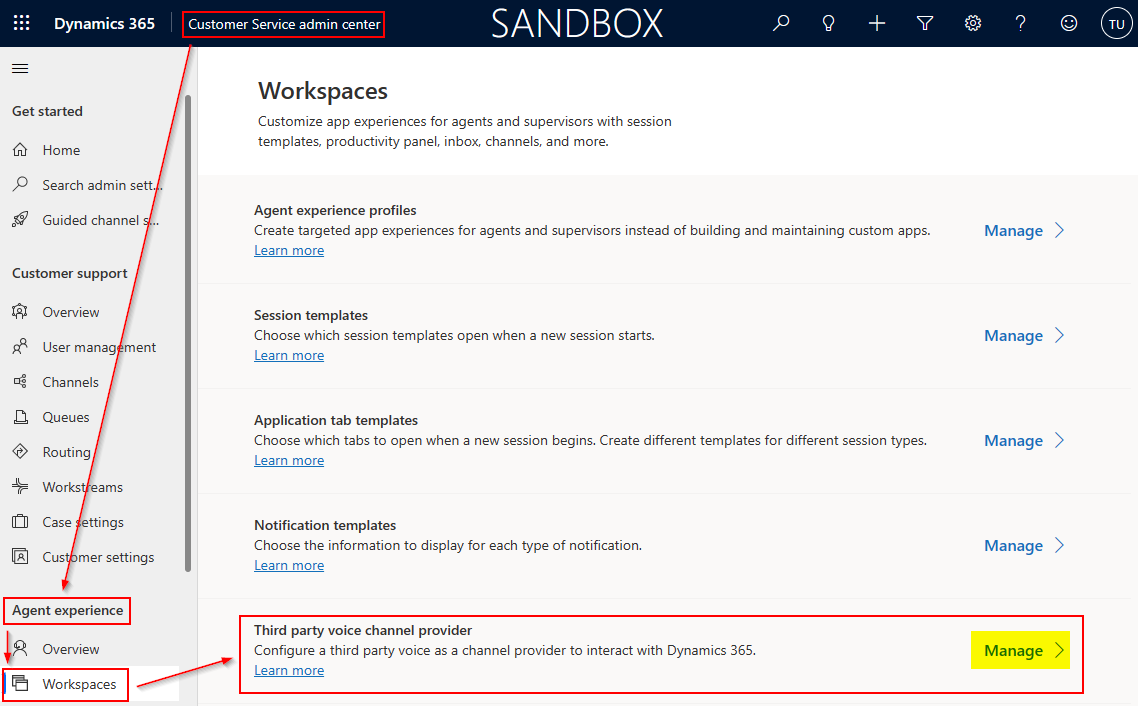The height and width of the screenshot is (706, 1138).
Task: Click the Workspaces page title
Action: [323, 91]
